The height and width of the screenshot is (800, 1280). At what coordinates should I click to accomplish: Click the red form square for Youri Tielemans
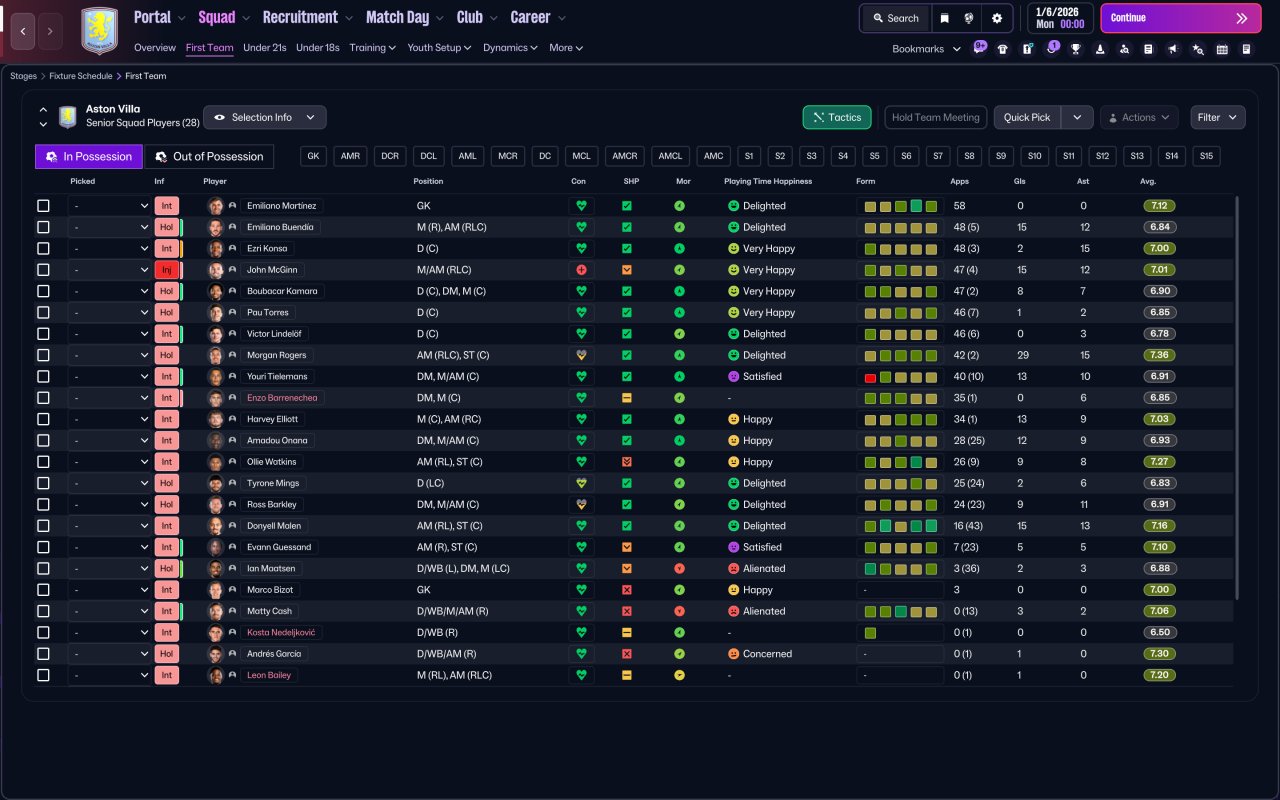point(871,377)
